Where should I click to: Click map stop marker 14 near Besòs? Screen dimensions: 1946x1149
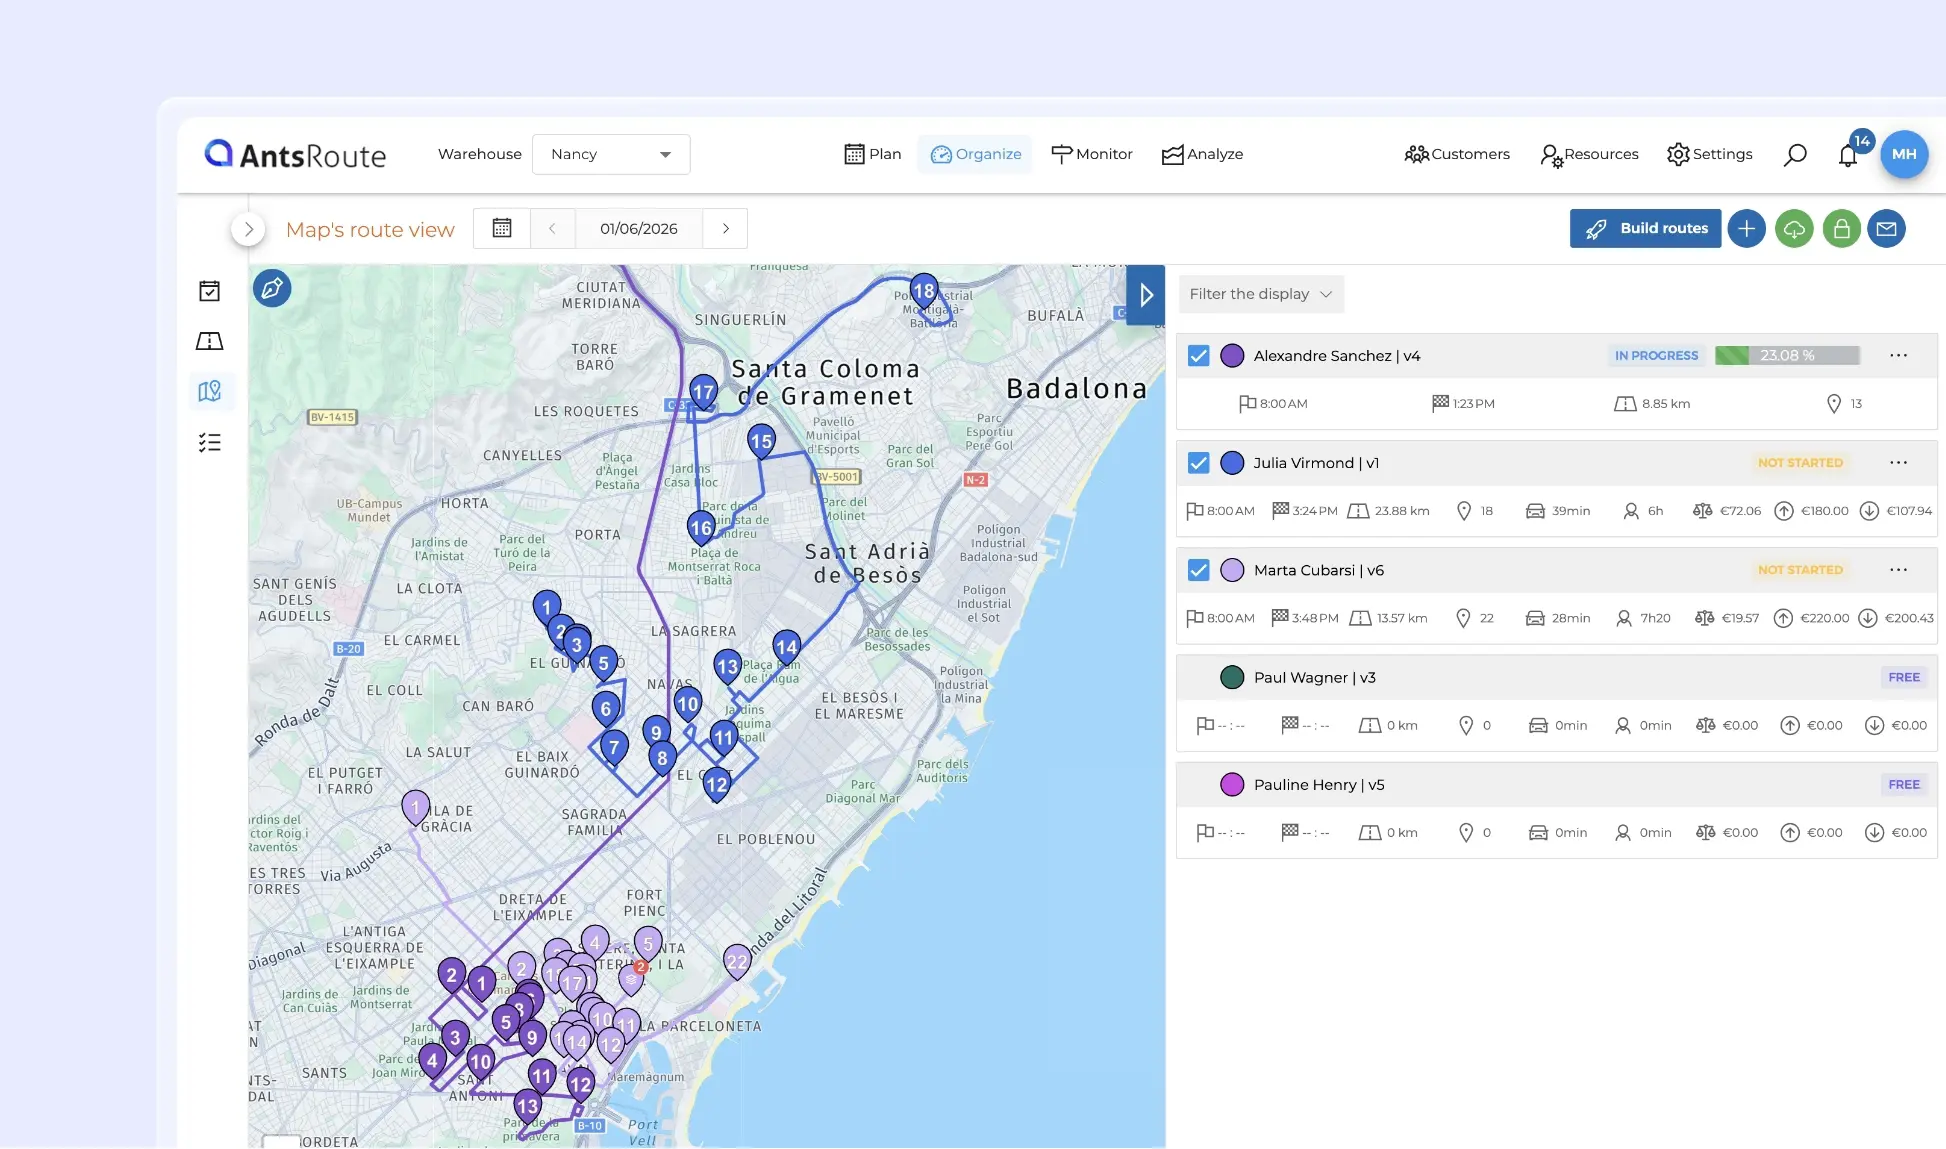click(787, 648)
